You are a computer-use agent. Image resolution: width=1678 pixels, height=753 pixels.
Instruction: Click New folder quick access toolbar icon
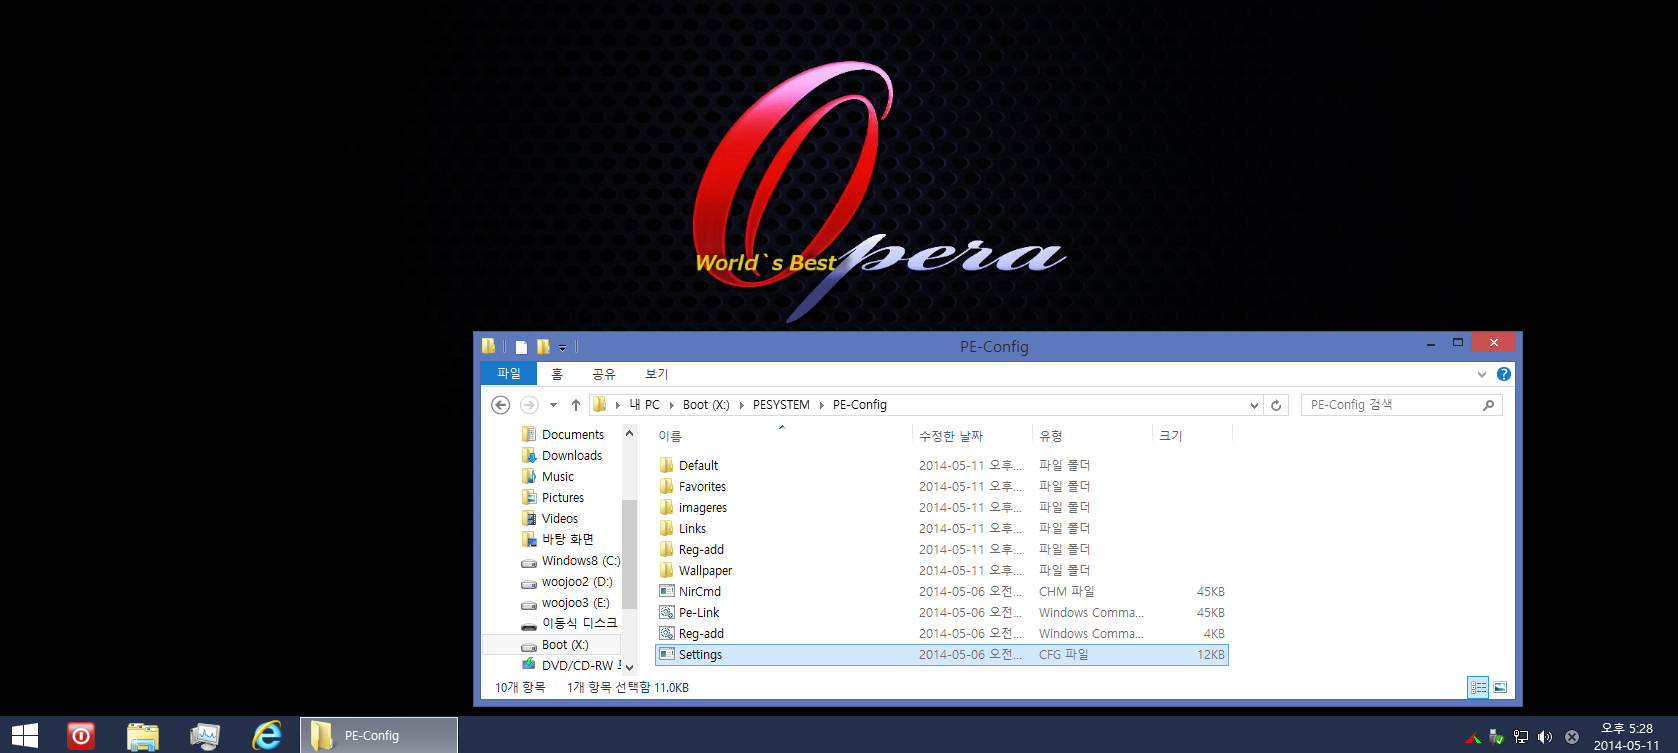tap(543, 347)
